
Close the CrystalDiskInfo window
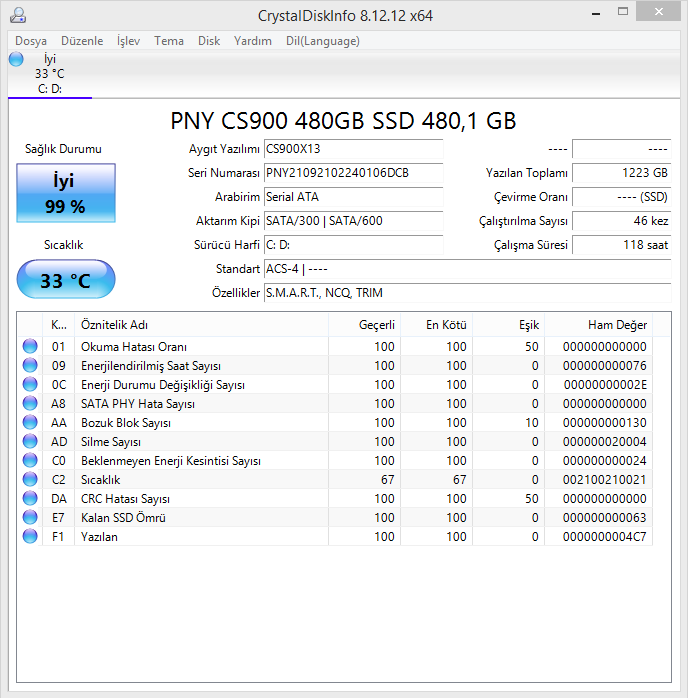click(658, 12)
